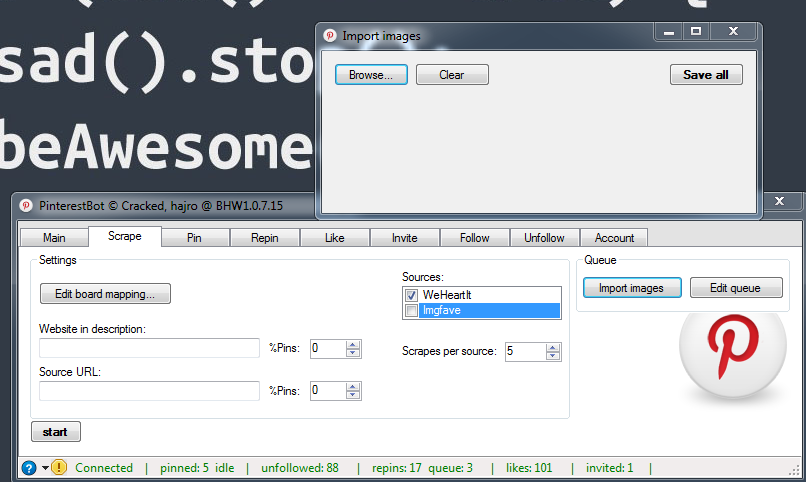This screenshot has height=482, width=806.
Task: Click the 'invited: 1' status entry
Action: coord(610,468)
